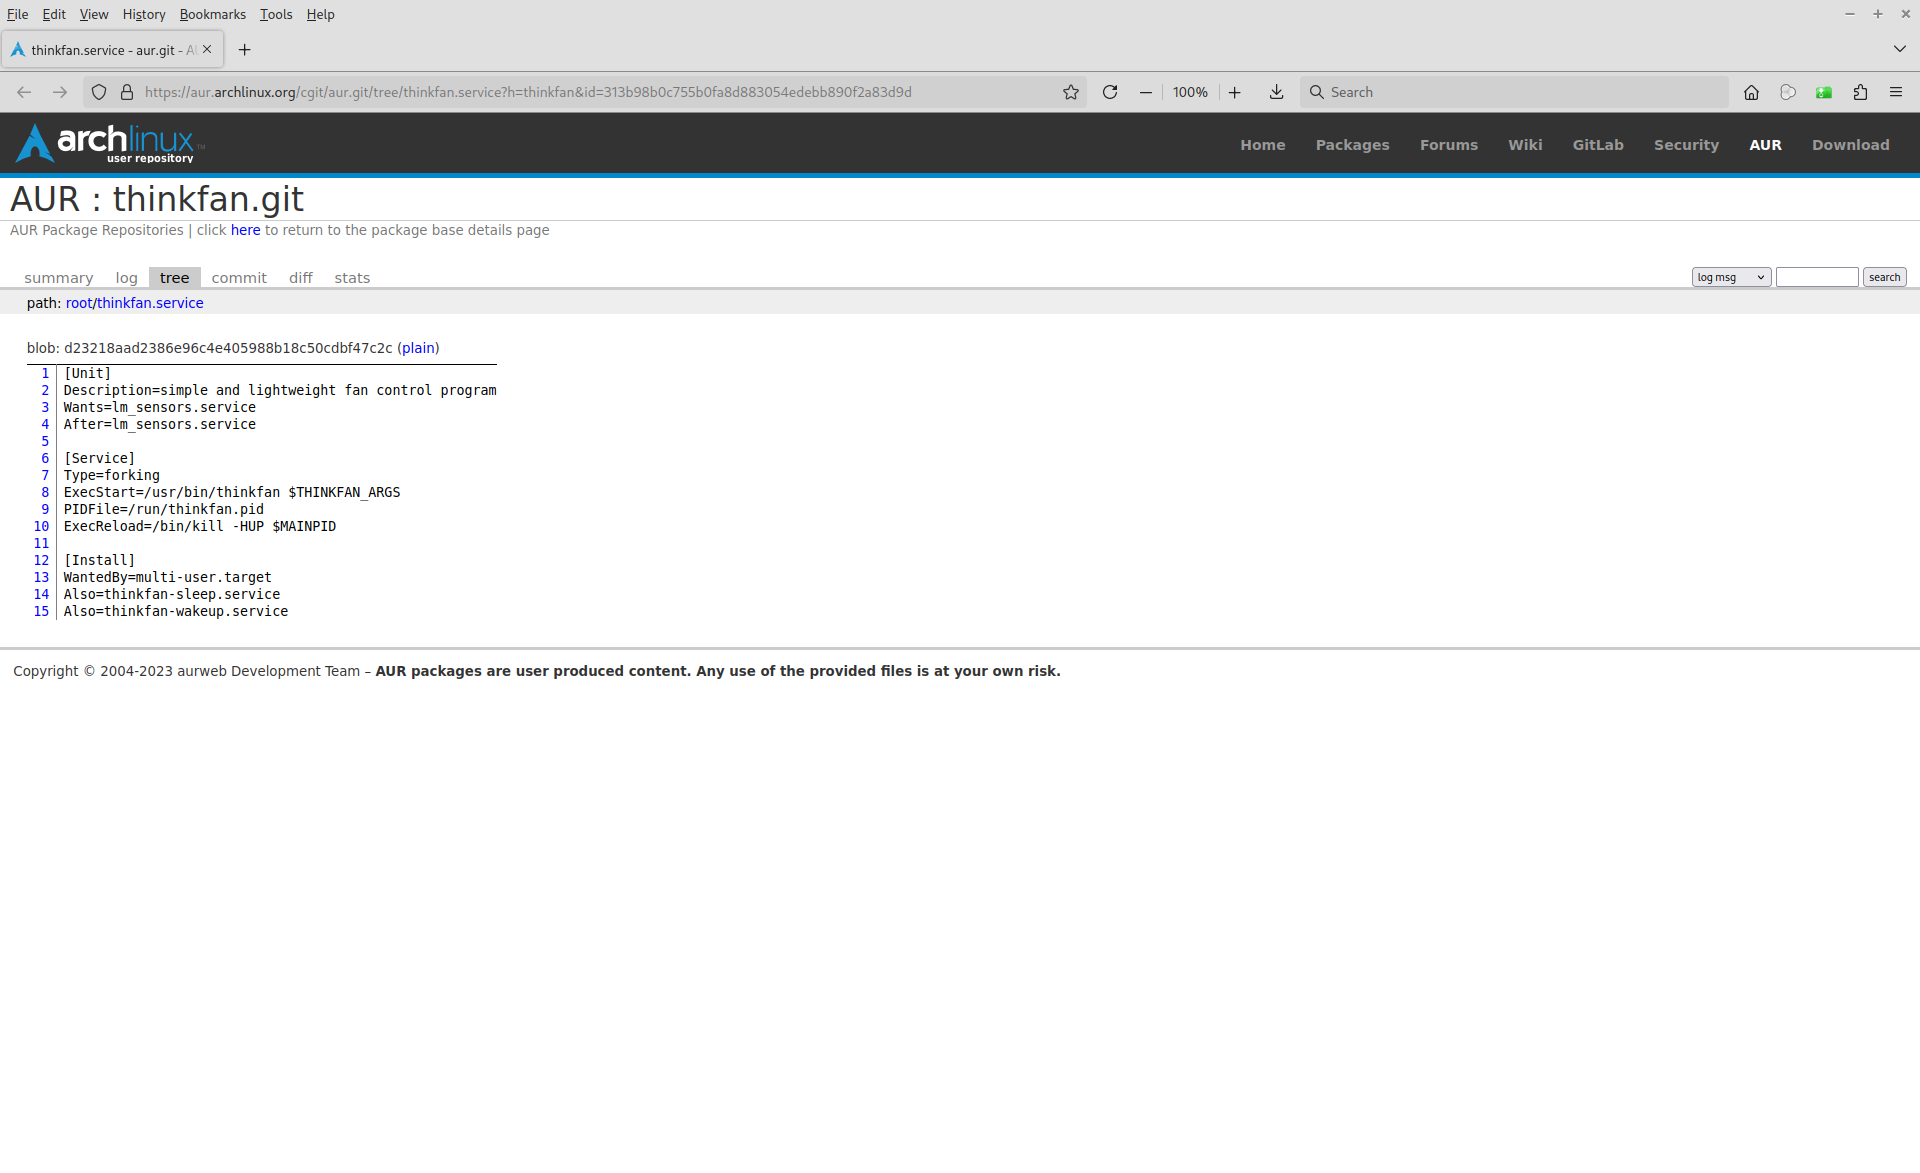Reload the current page
This screenshot has width=1920, height=1173.
pos(1110,92)
